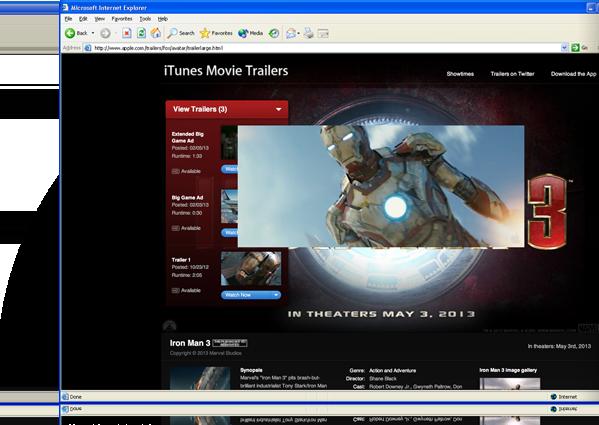Click the Available captions icon under Trailer 1
The image size is (599, 425).
coord(175,291)
